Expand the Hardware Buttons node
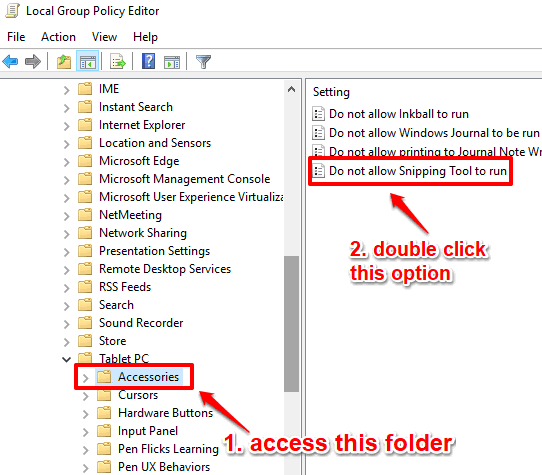The height and width of the screenshot is (475, 542). 85,414
